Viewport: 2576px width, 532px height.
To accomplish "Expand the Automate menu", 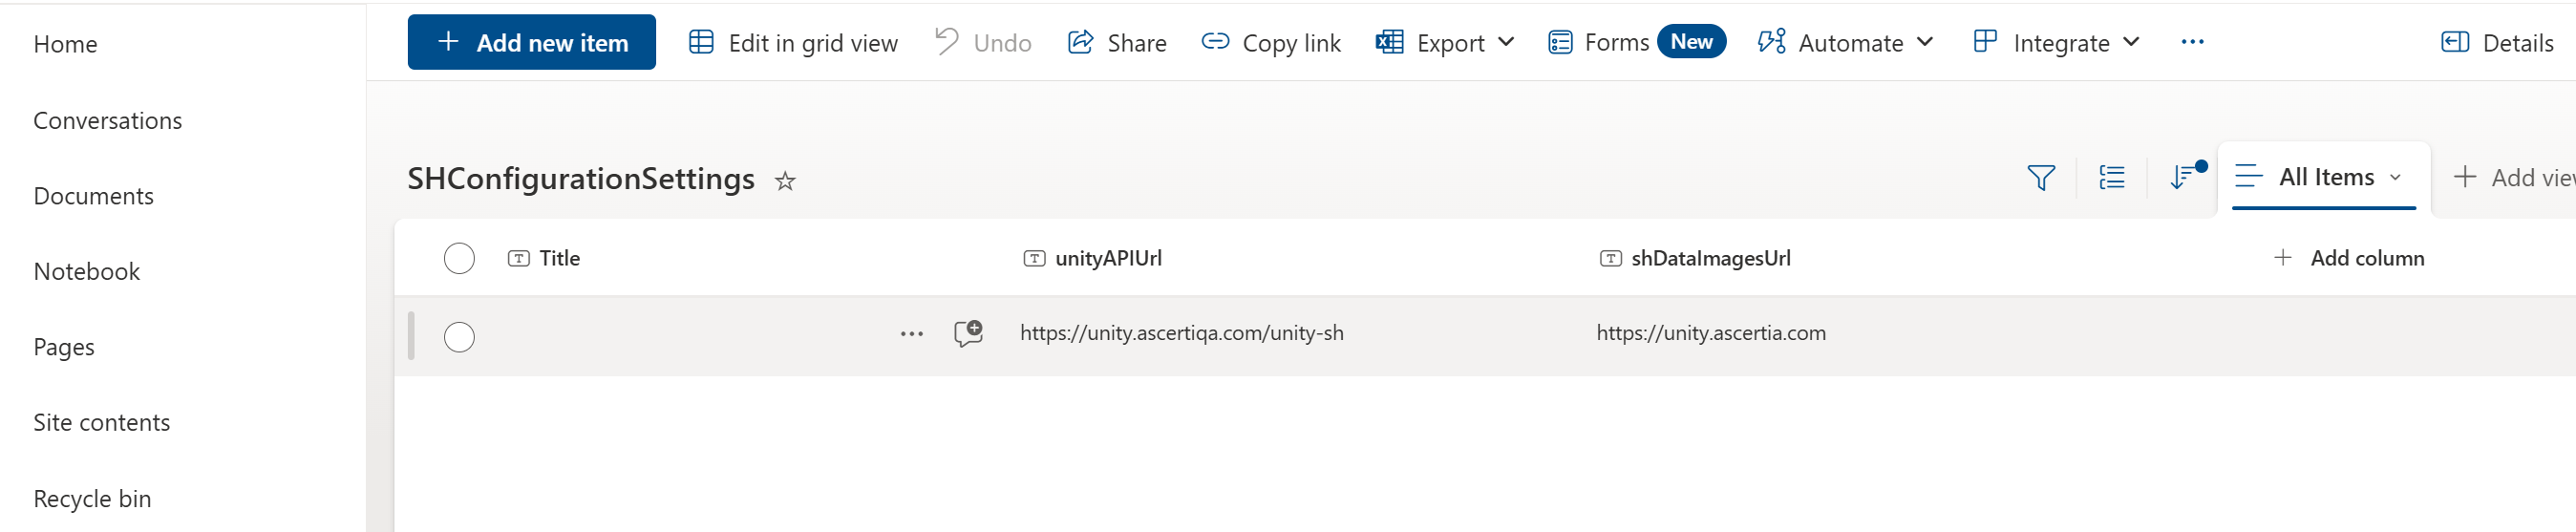I will click(1846, 42).
